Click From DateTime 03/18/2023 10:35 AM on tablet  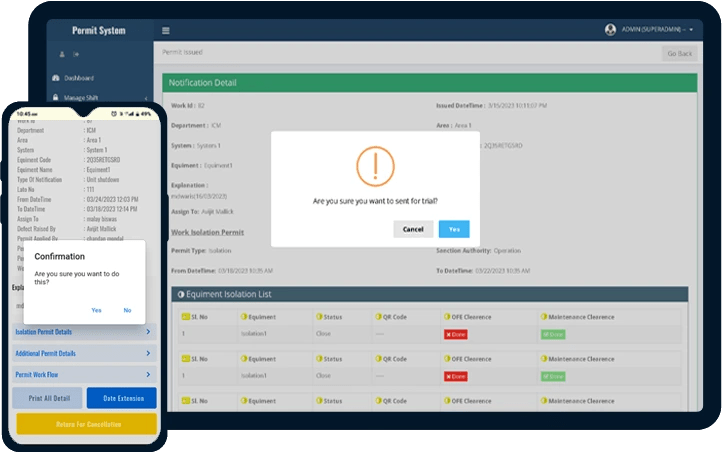tap(222, 271)
